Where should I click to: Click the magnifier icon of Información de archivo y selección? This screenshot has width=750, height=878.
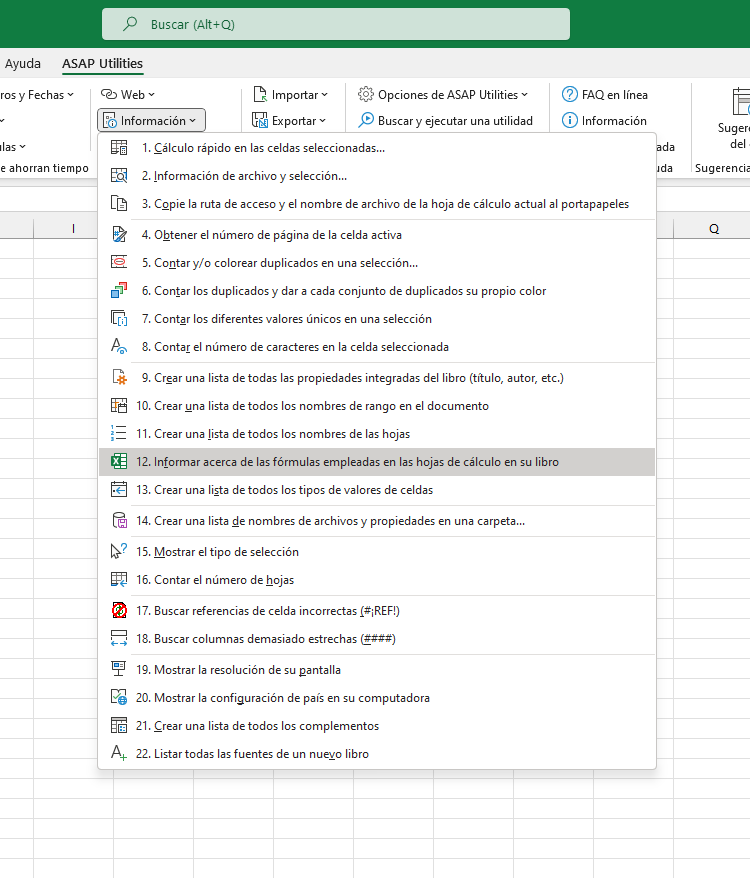pyautogui.click(x=119, y=176)
